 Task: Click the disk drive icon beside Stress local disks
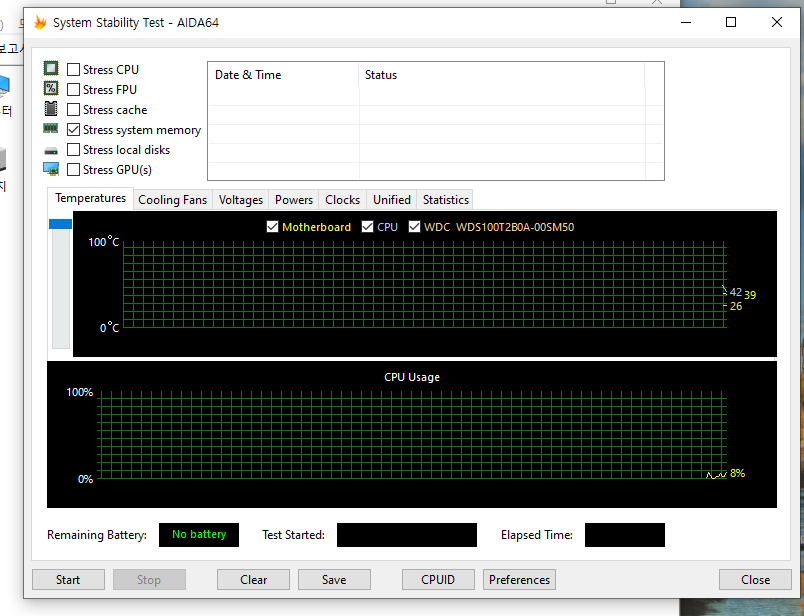point(51,151)
